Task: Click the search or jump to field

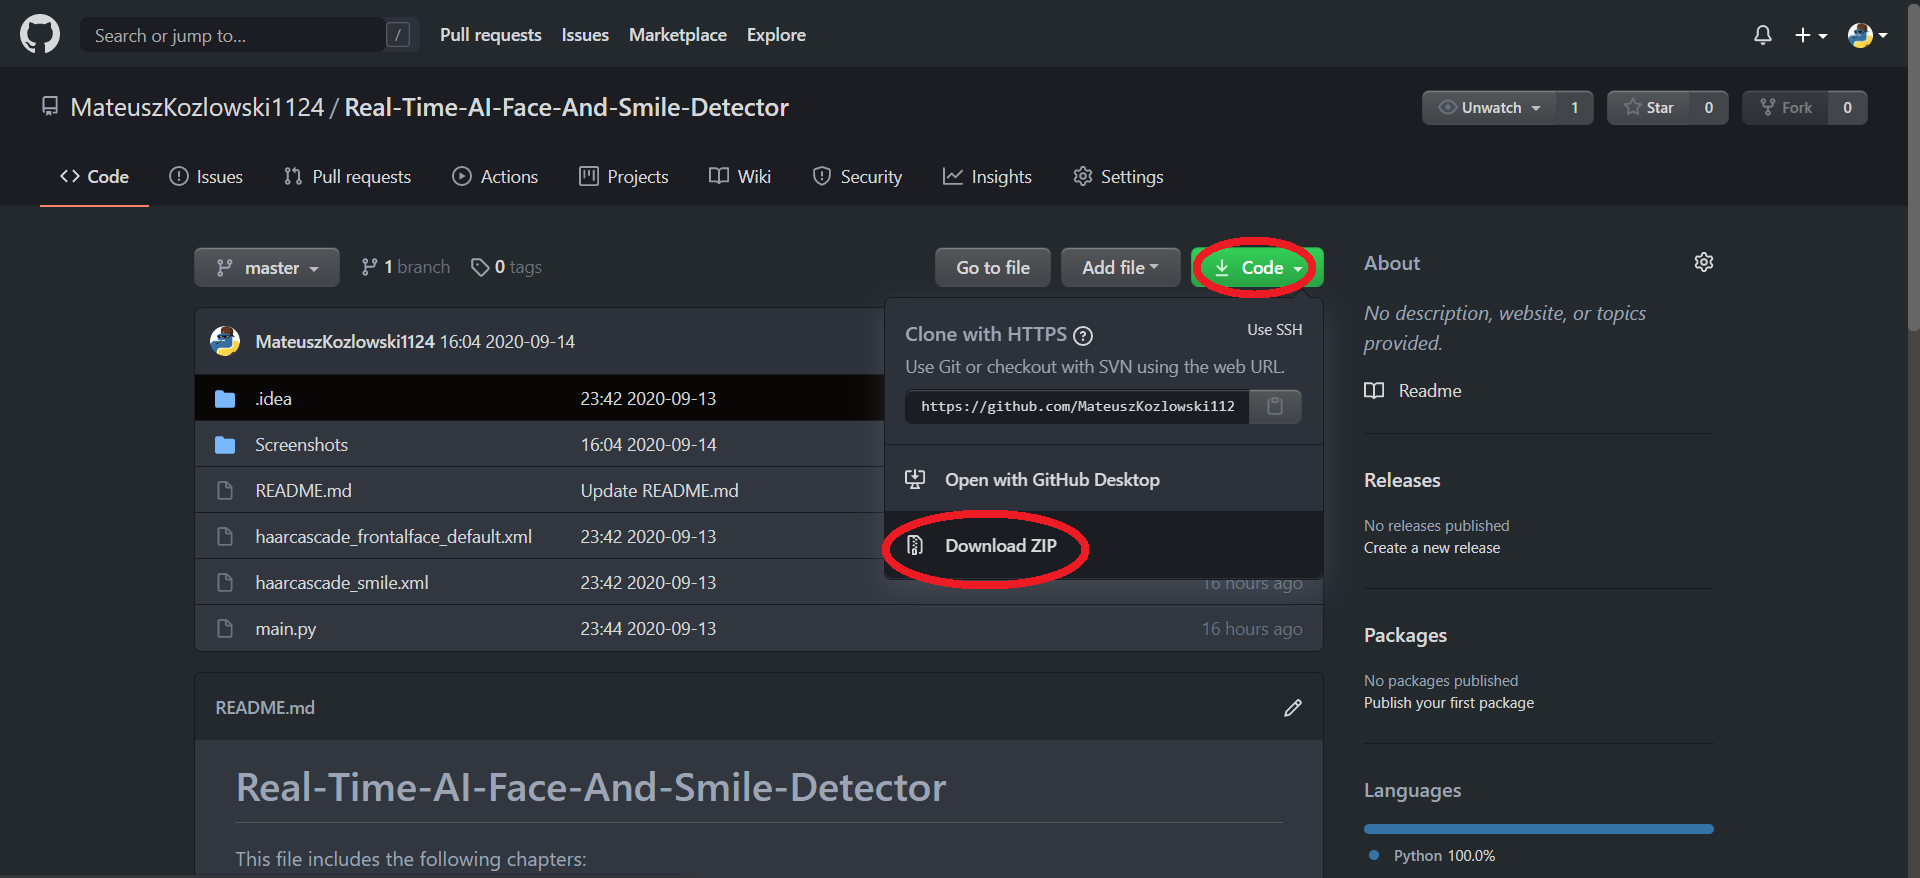Action: 250,35
